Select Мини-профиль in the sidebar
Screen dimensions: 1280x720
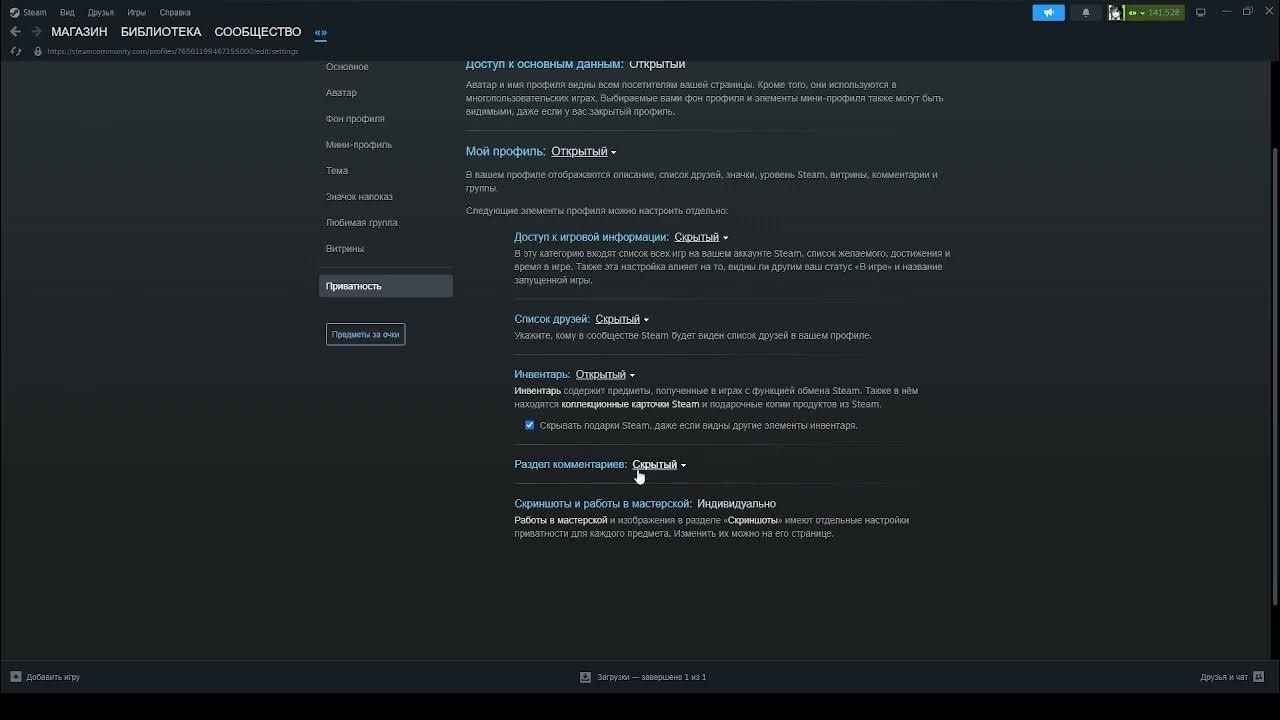(x=359, y=145)
